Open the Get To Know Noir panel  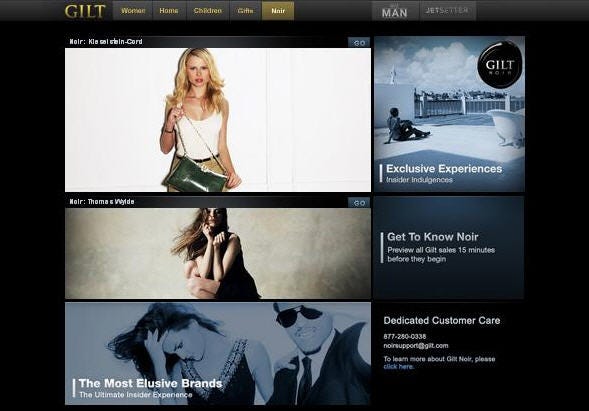point(449,248)
